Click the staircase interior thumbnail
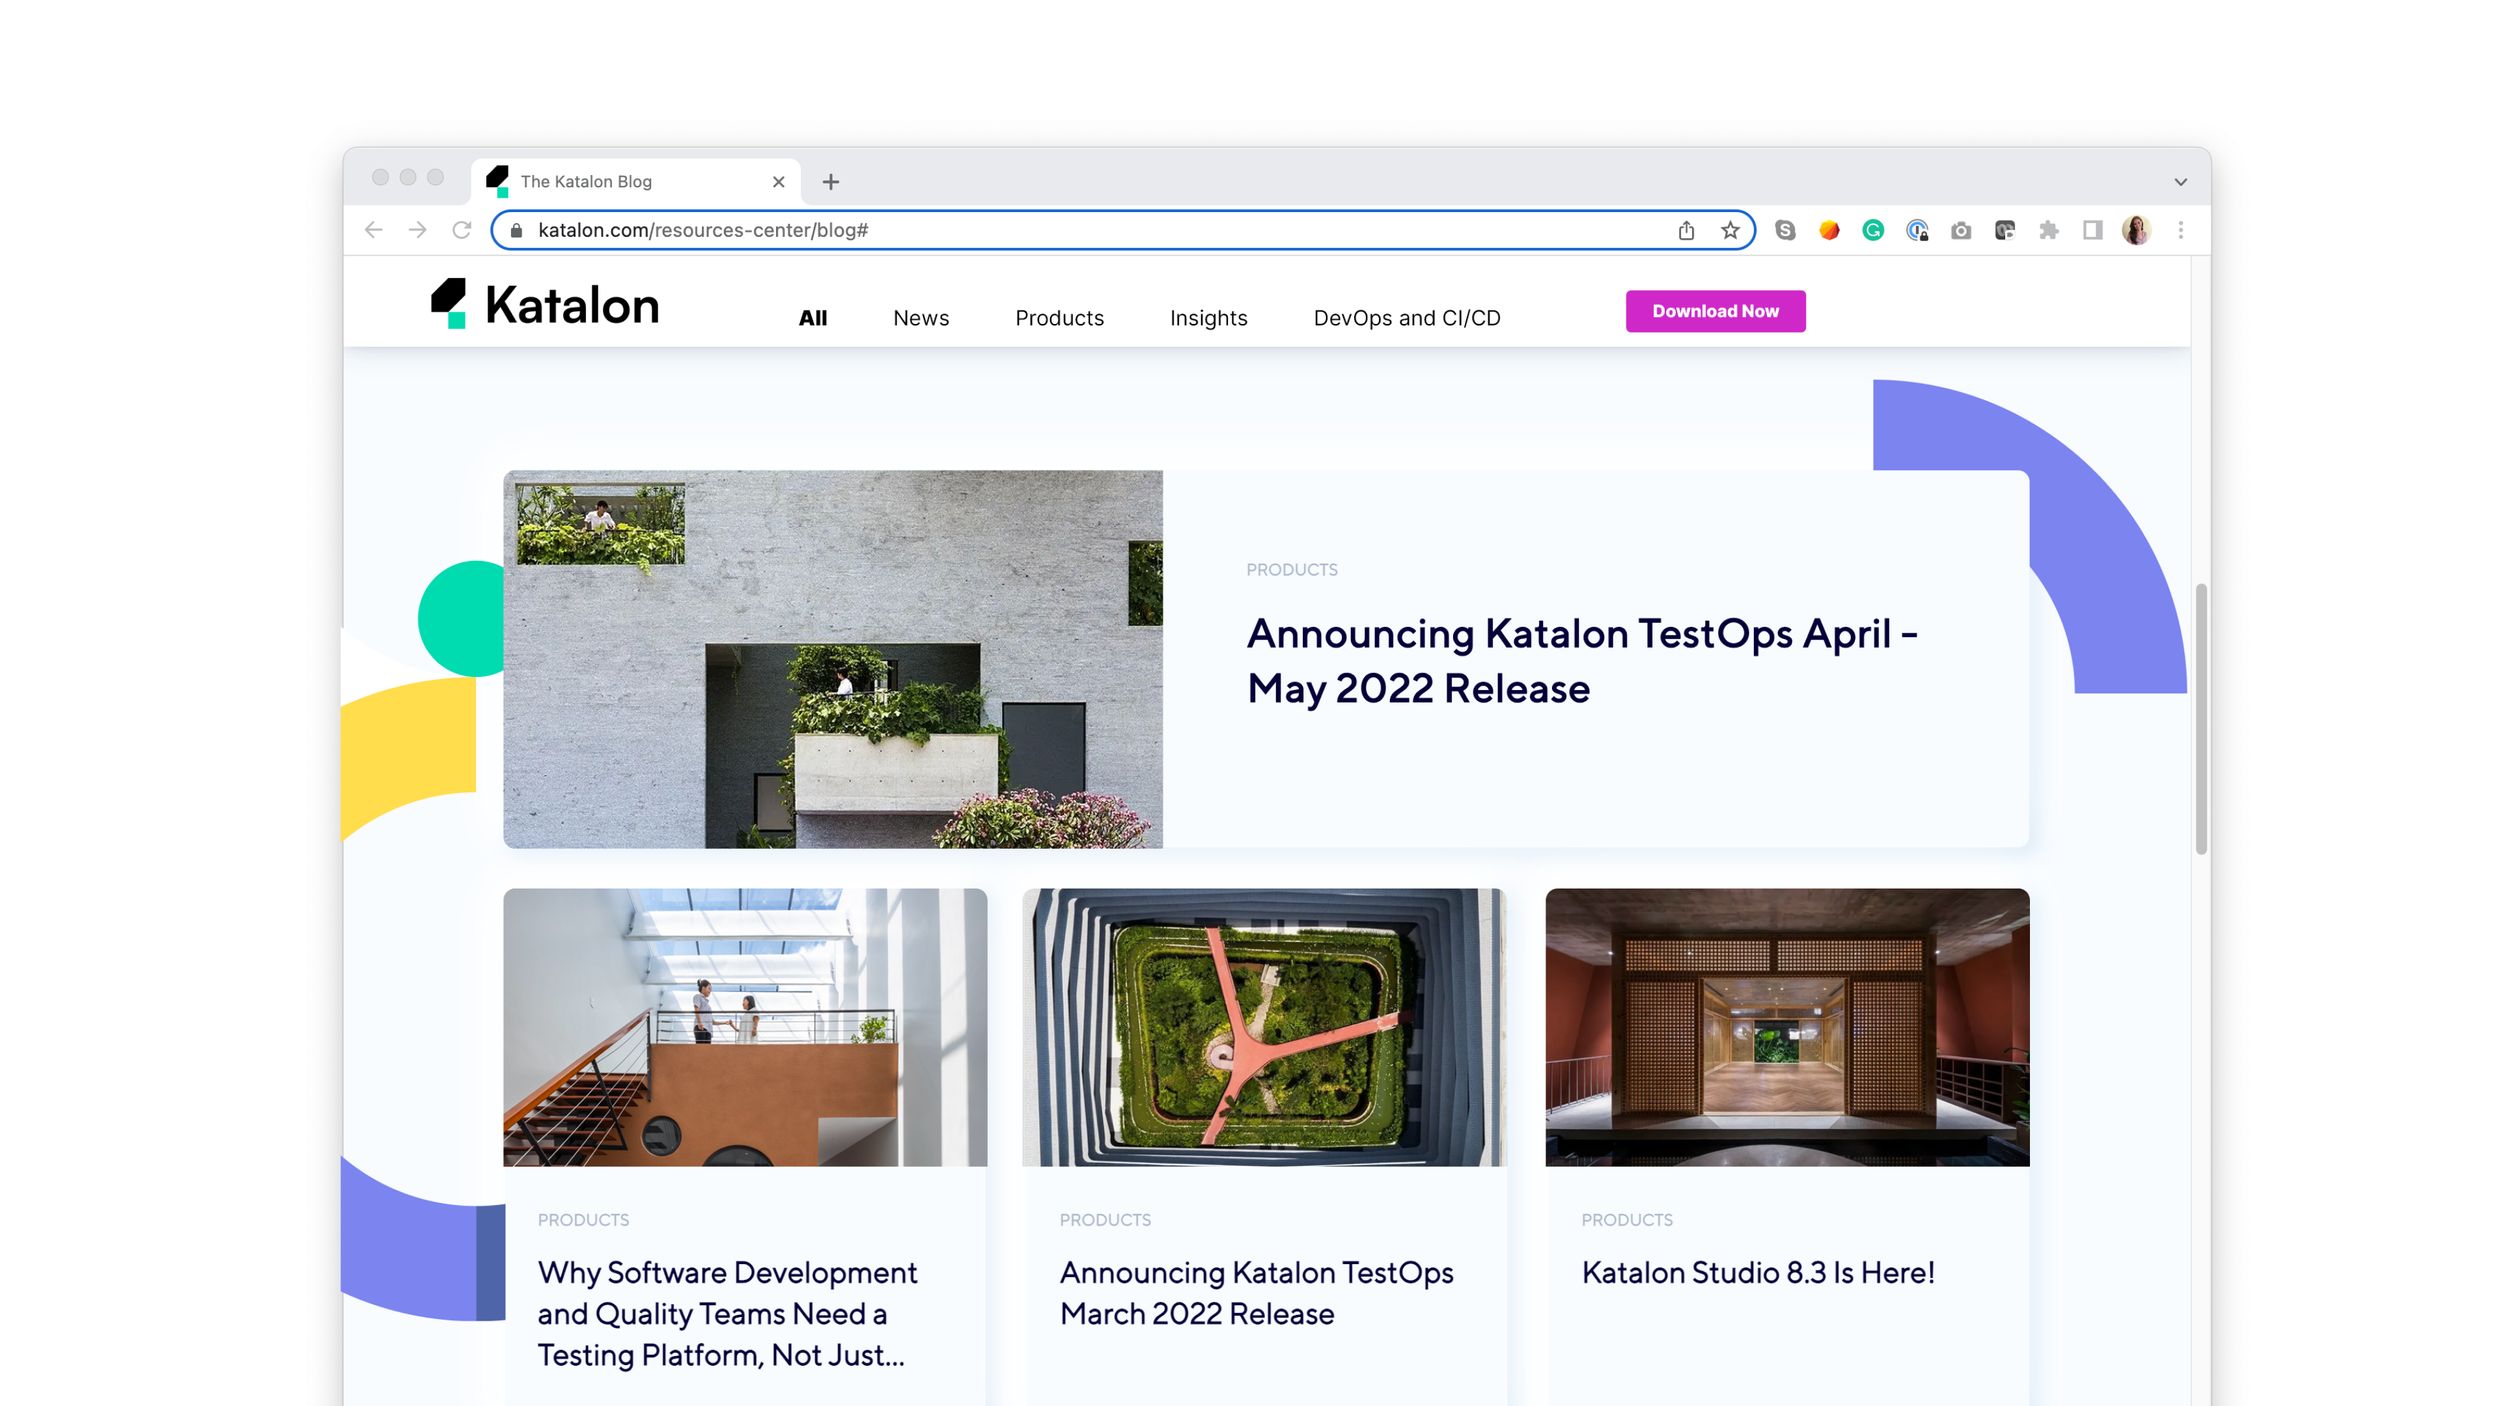 tap(745, 1027)
